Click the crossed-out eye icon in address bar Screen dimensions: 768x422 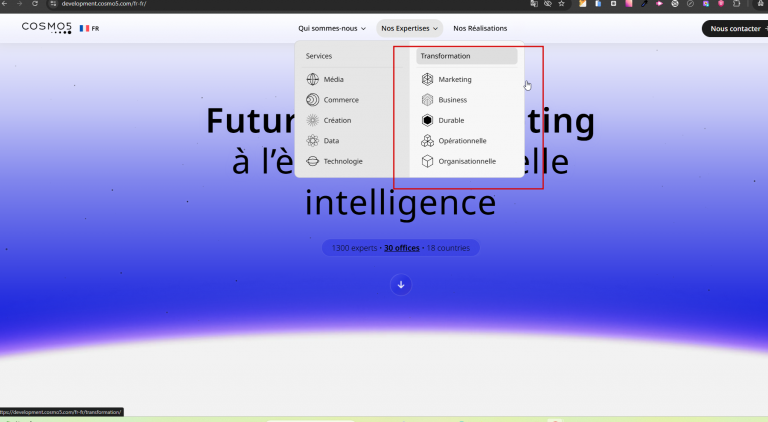pos(548,3)
